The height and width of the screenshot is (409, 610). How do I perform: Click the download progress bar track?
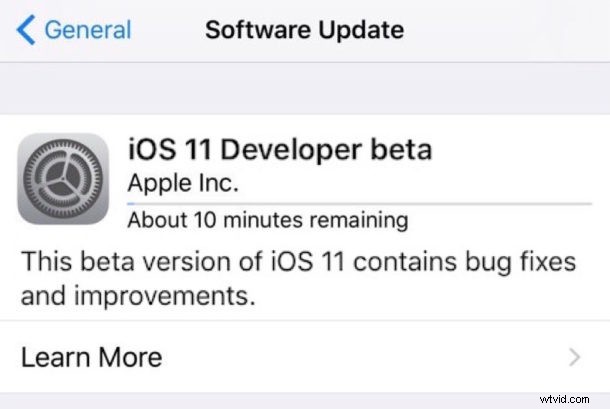[359, 204]
